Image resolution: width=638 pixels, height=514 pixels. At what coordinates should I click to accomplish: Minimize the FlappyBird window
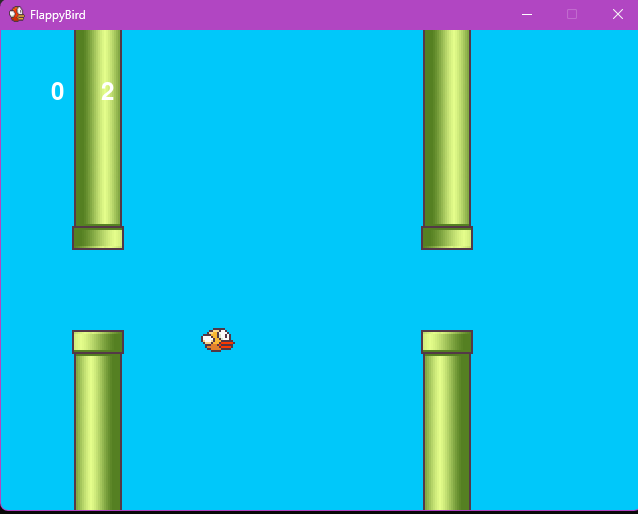[527, 15]
